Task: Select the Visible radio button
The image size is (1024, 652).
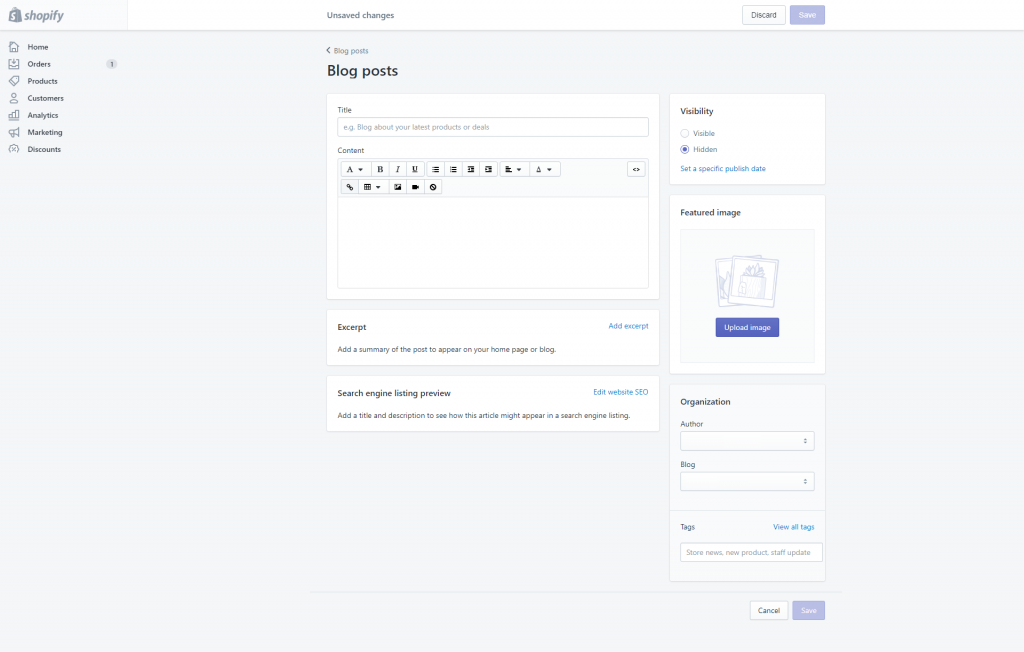Action: click(x=685, y=133)
